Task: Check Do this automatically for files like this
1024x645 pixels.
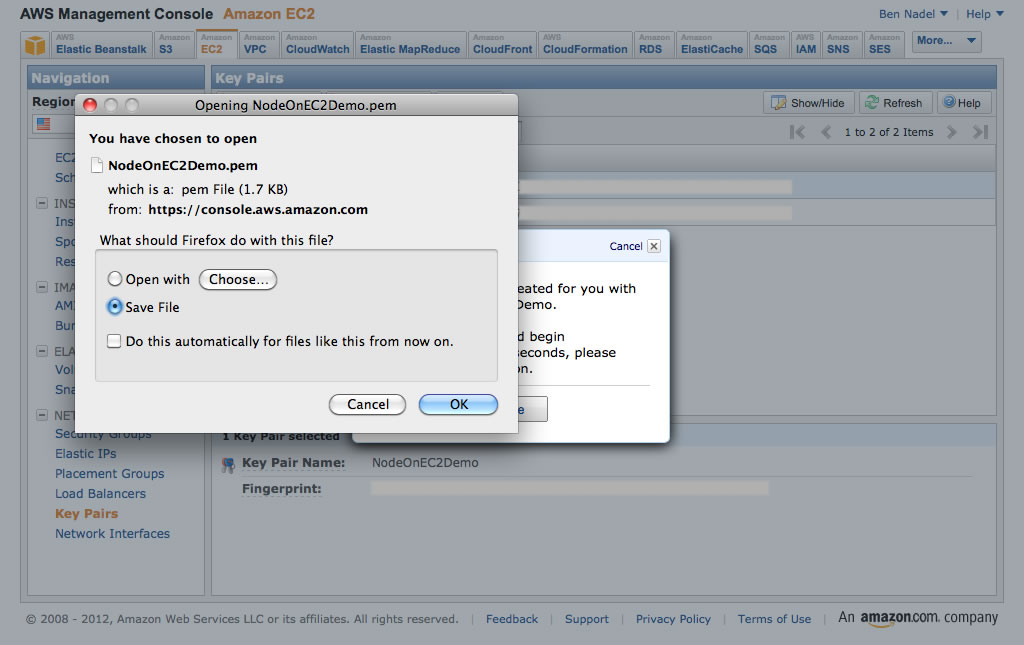Action: [114, 341]
